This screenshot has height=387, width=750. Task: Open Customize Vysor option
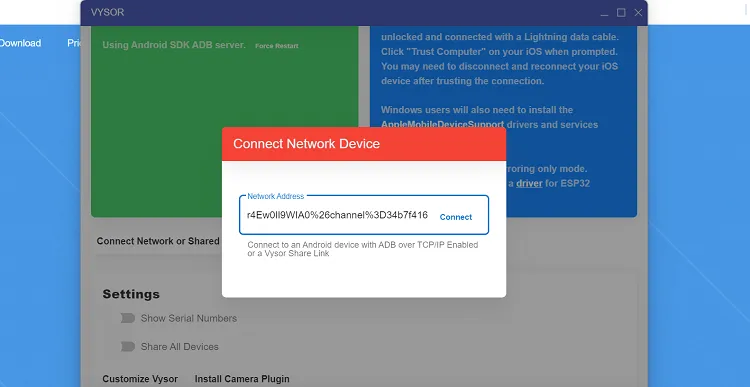140,379
